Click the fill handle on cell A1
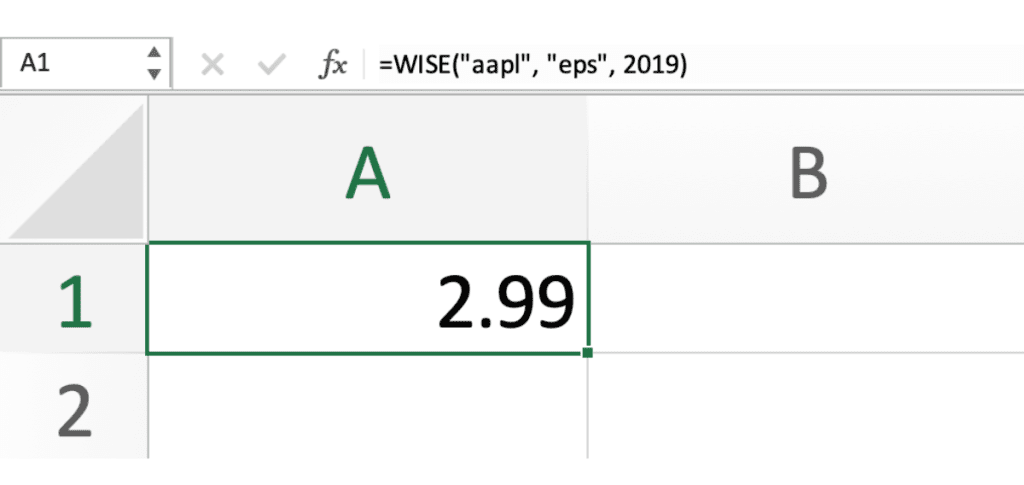 pos(587,352)
